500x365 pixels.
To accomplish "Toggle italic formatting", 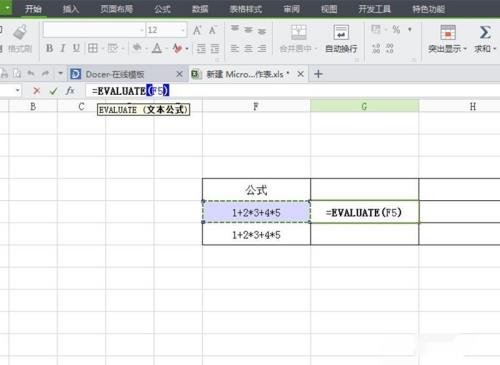I will [x=63, y=49].
